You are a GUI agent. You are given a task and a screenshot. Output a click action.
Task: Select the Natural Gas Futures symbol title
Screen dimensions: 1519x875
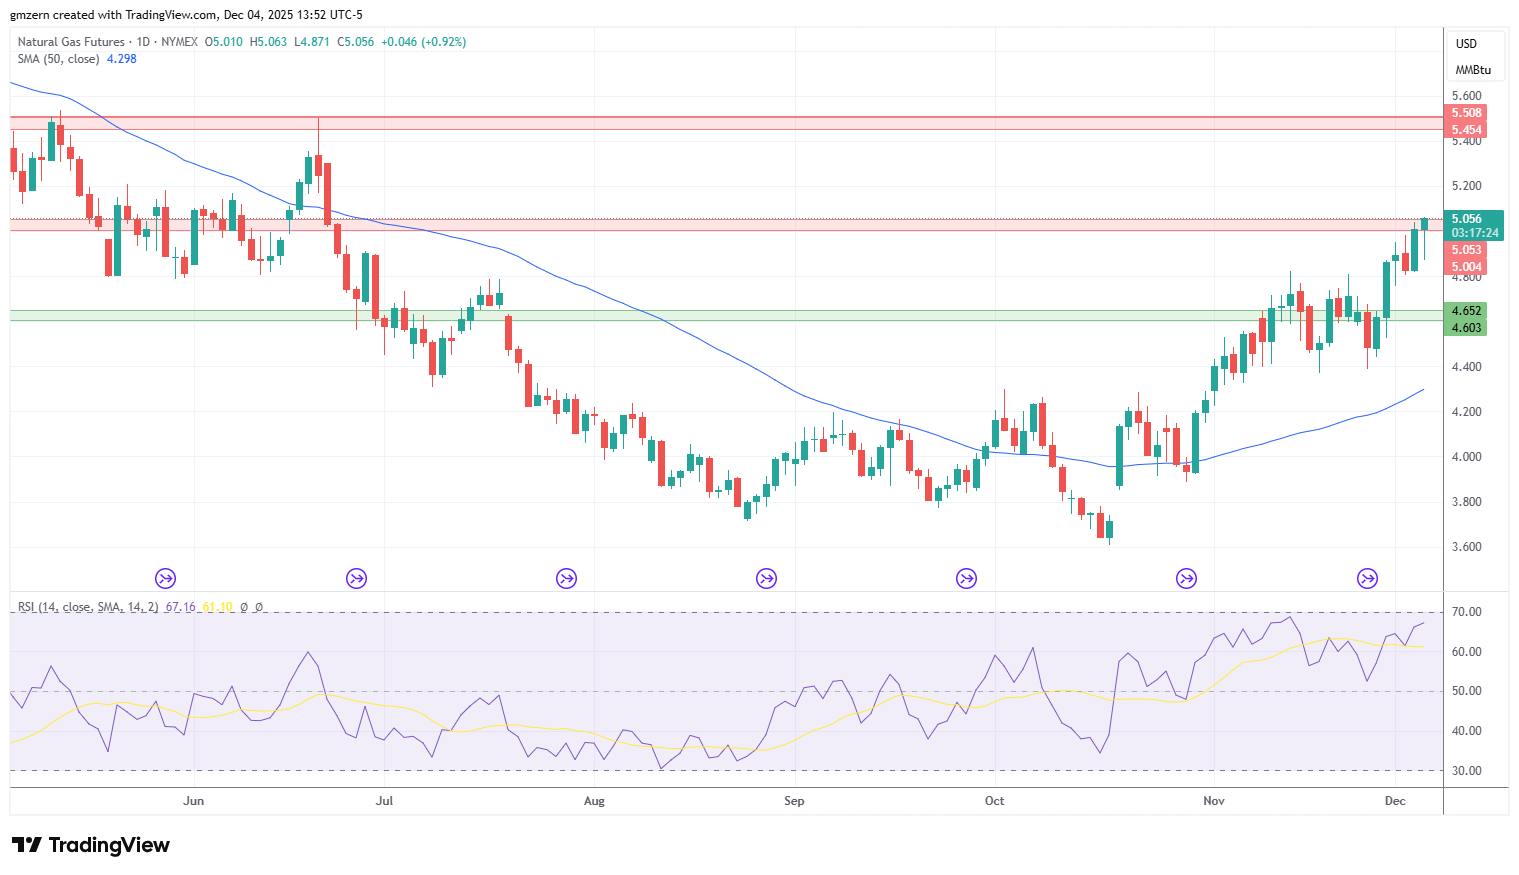71,42
